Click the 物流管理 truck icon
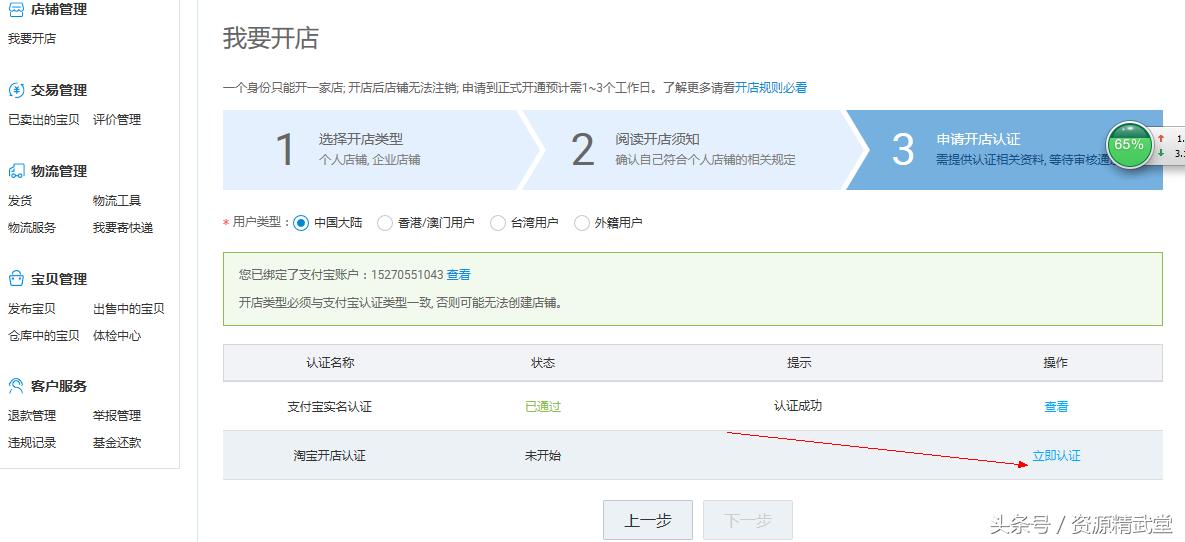The height and width of the screenshot is (542, 1185). click(x=16, y=172)
